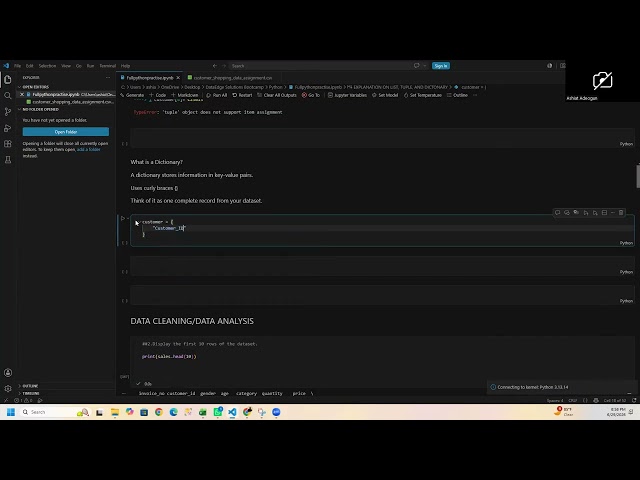Open the Manage gear in the activity bar
Viewport: 640px width, 480px height.
click(8, 389)
